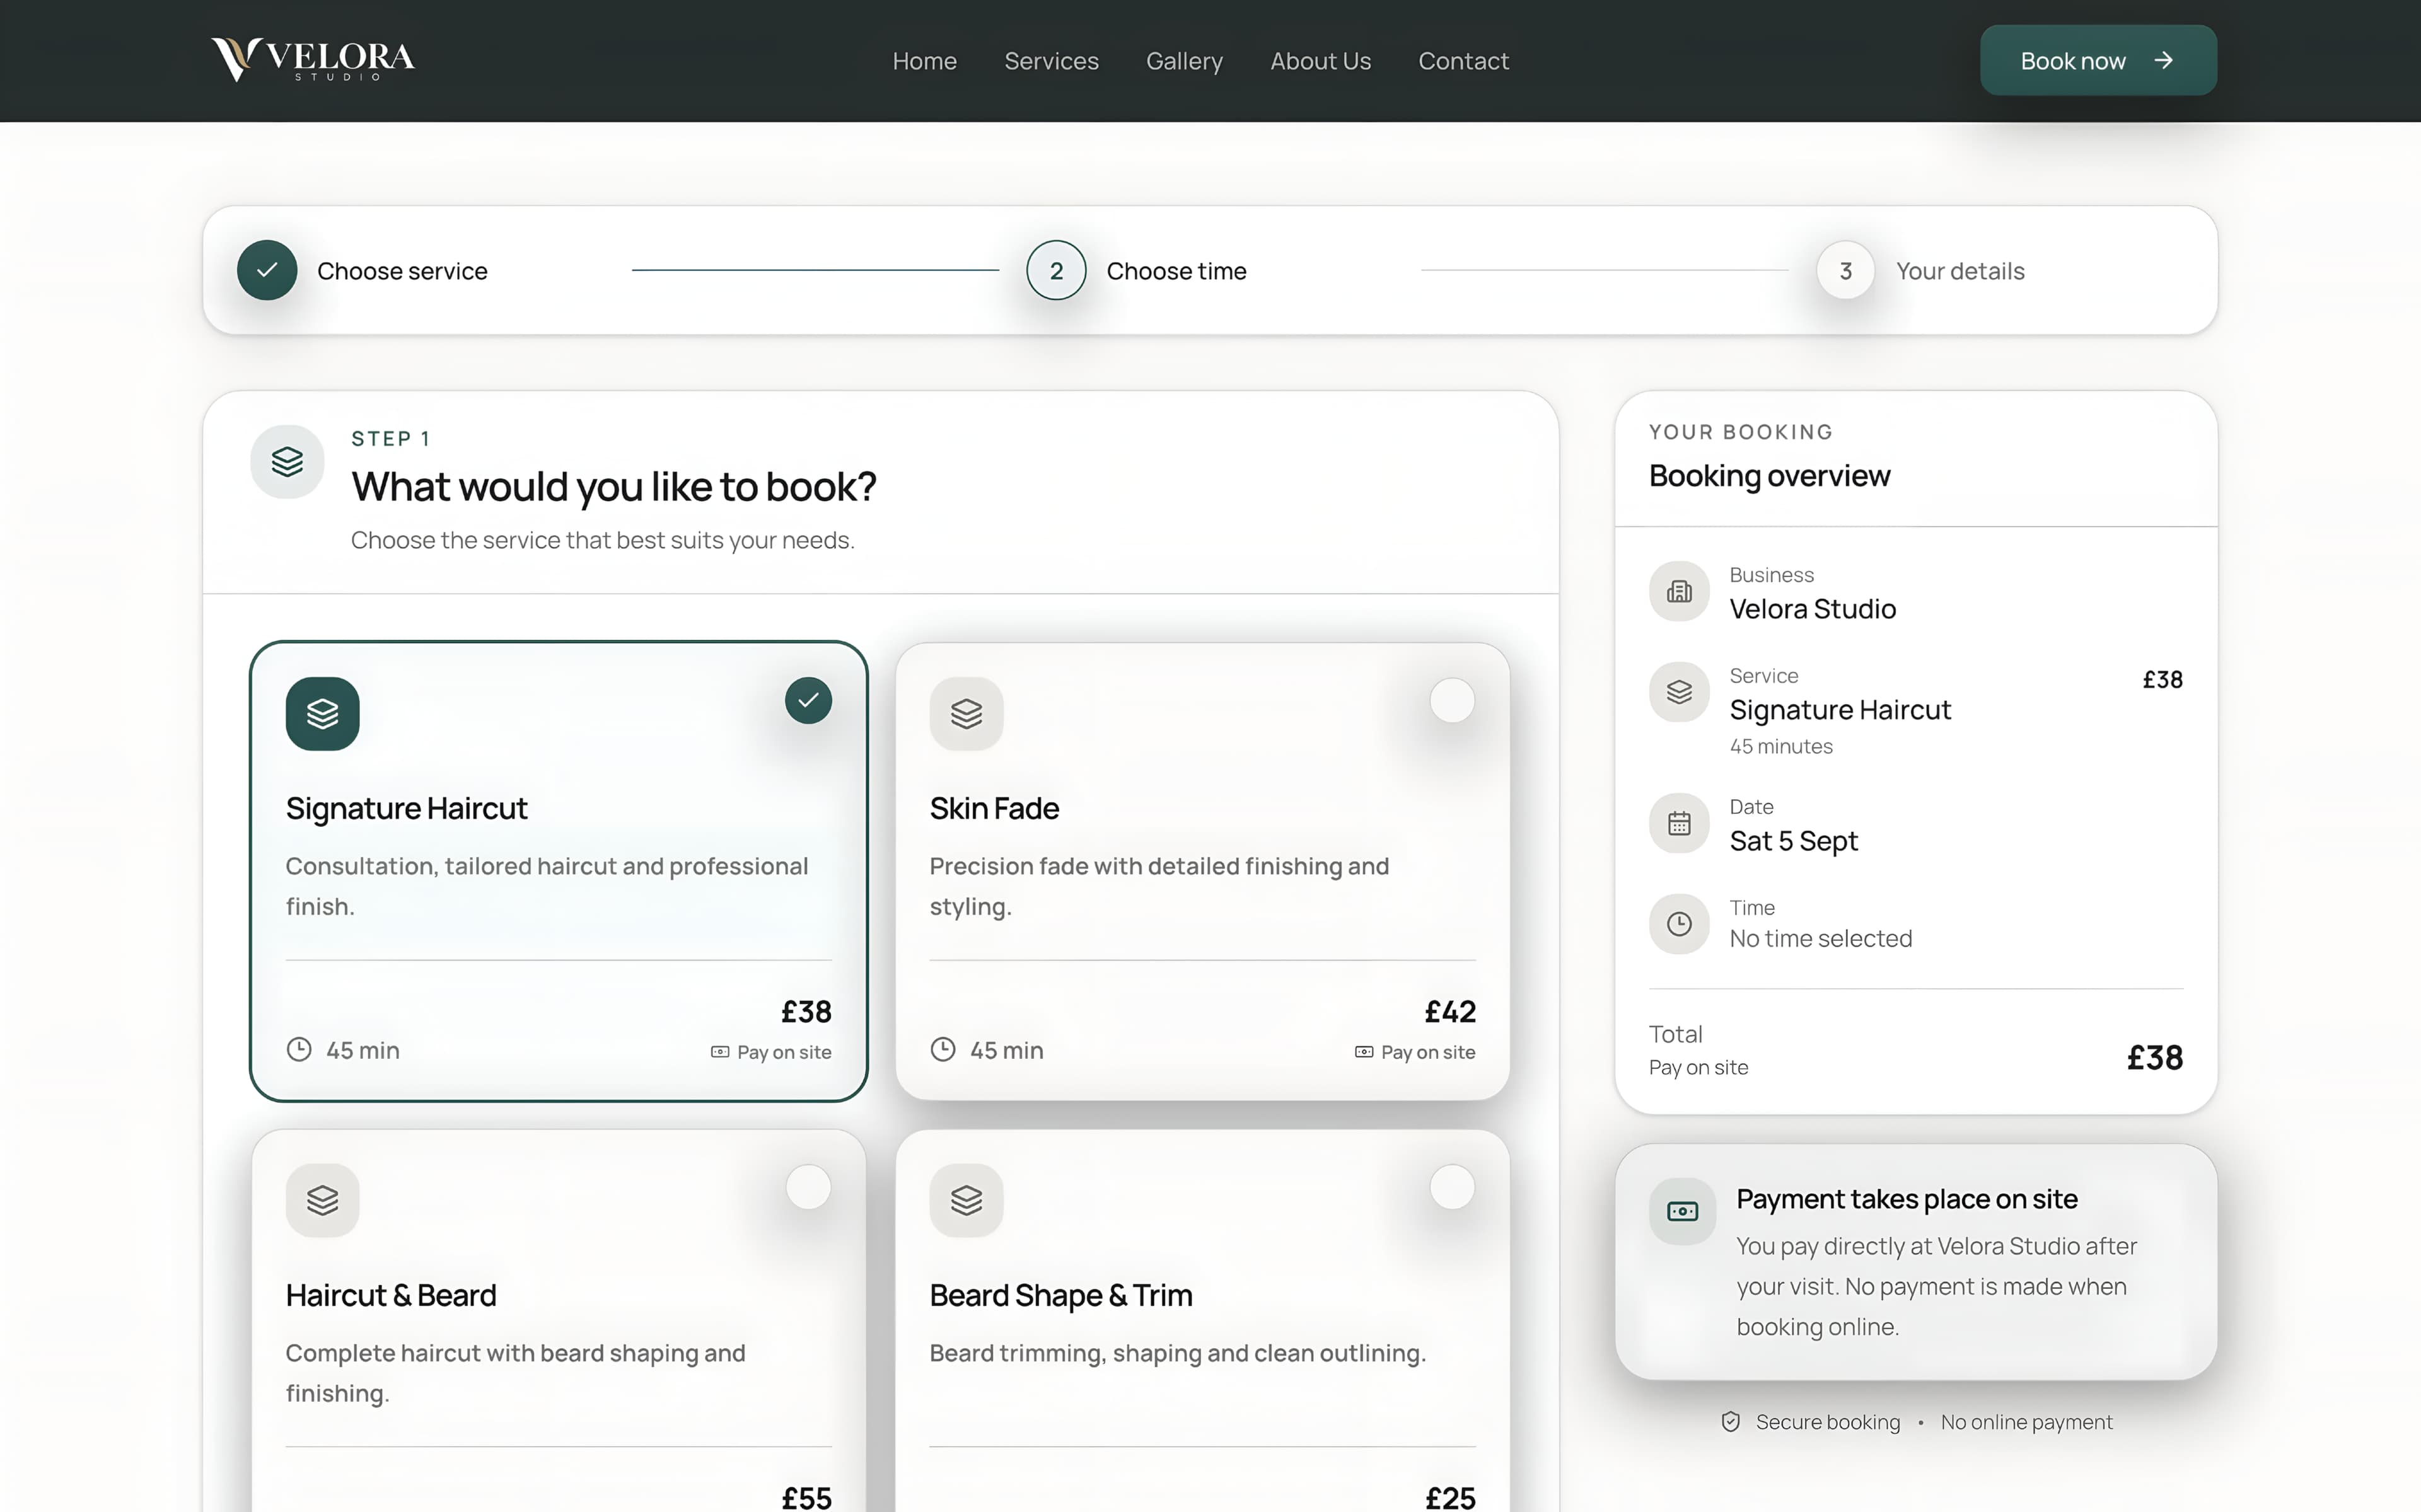Image resolution: width=2421 pixels, height=1512 pixels.
Task: Click the Skin Fade description text
Action: (1159, 886)
